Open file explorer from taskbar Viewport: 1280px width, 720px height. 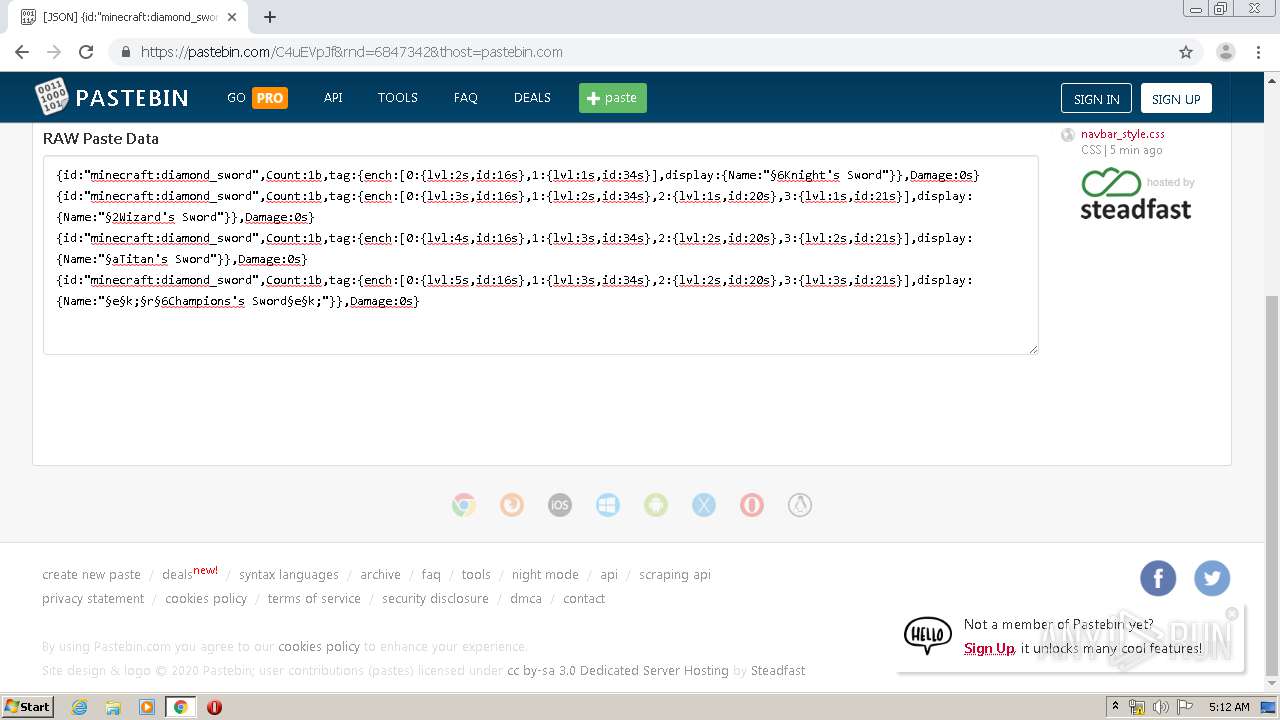(113, 707)
